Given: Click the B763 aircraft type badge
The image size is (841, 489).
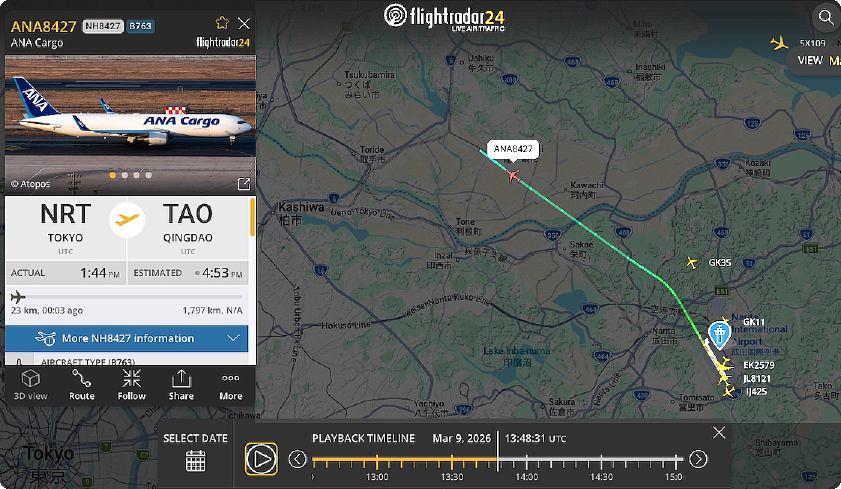Looking at the screenshot, I should [x=141, y=26].
